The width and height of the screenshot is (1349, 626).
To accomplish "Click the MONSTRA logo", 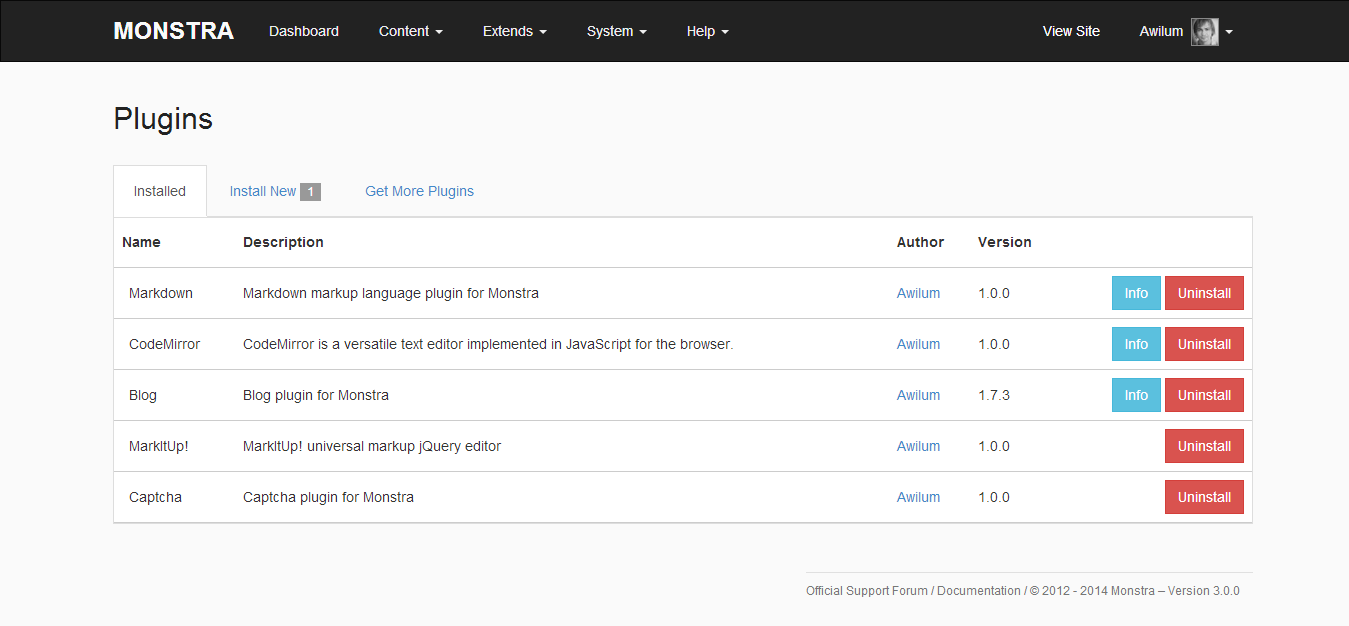I will 173,31.
